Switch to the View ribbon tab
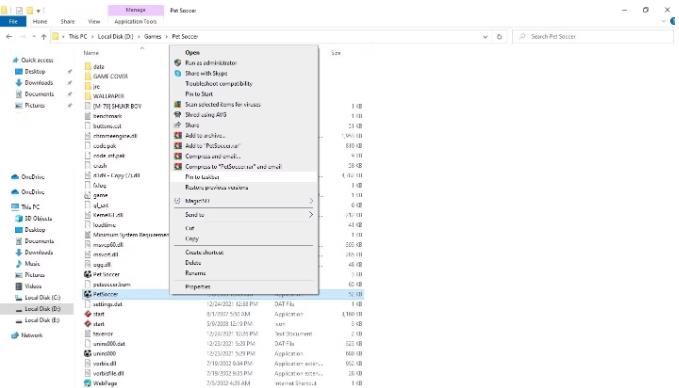 point(94,21)
